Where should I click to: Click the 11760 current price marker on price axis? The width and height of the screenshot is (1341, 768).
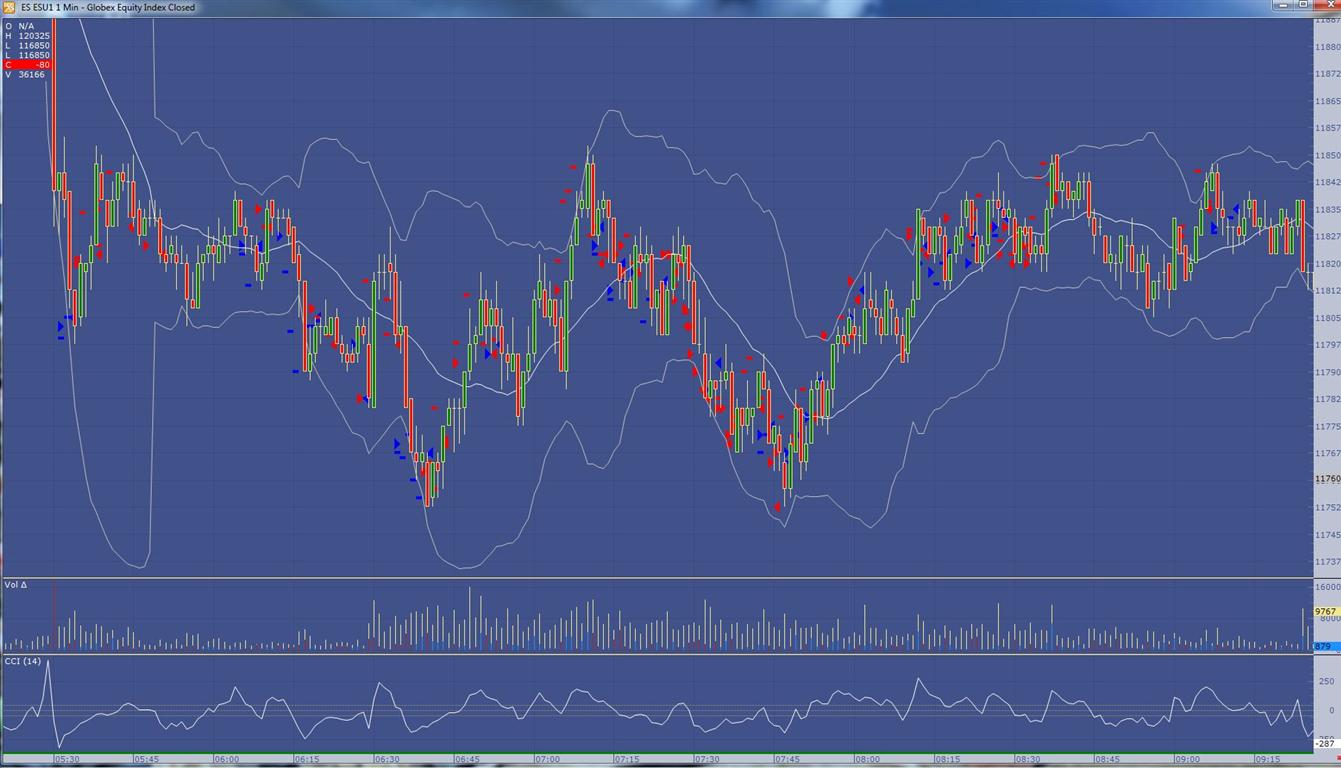point(1327,479)
